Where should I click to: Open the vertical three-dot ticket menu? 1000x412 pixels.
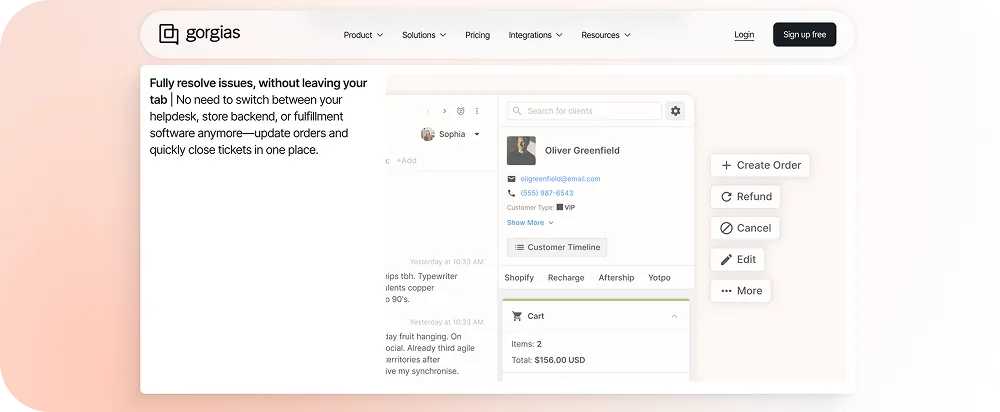(x=476, y=111)
